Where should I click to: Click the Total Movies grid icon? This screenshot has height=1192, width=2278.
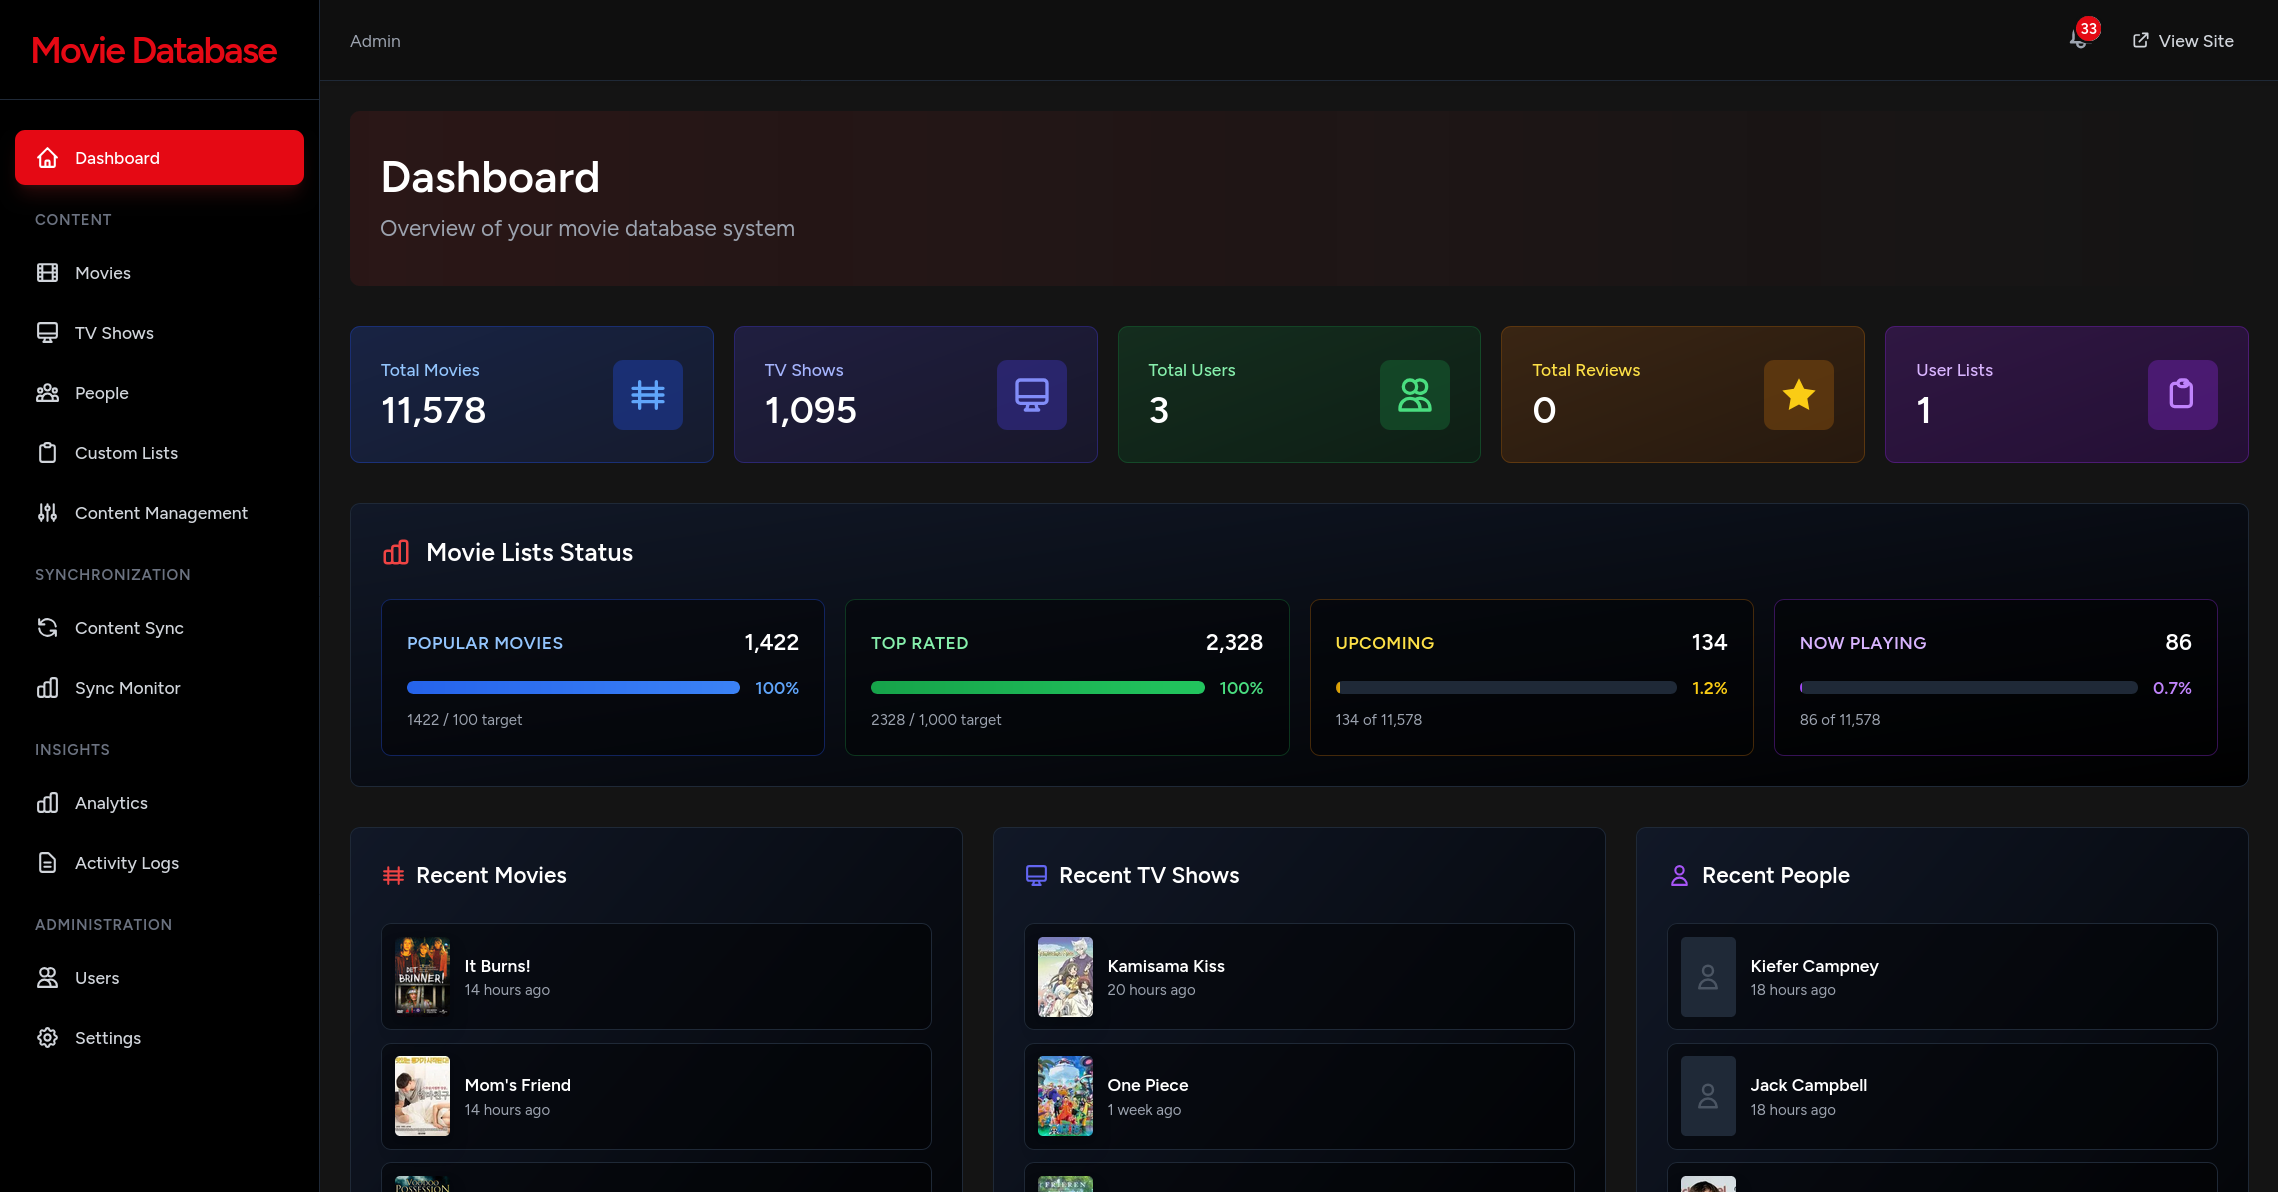point(647,395)
